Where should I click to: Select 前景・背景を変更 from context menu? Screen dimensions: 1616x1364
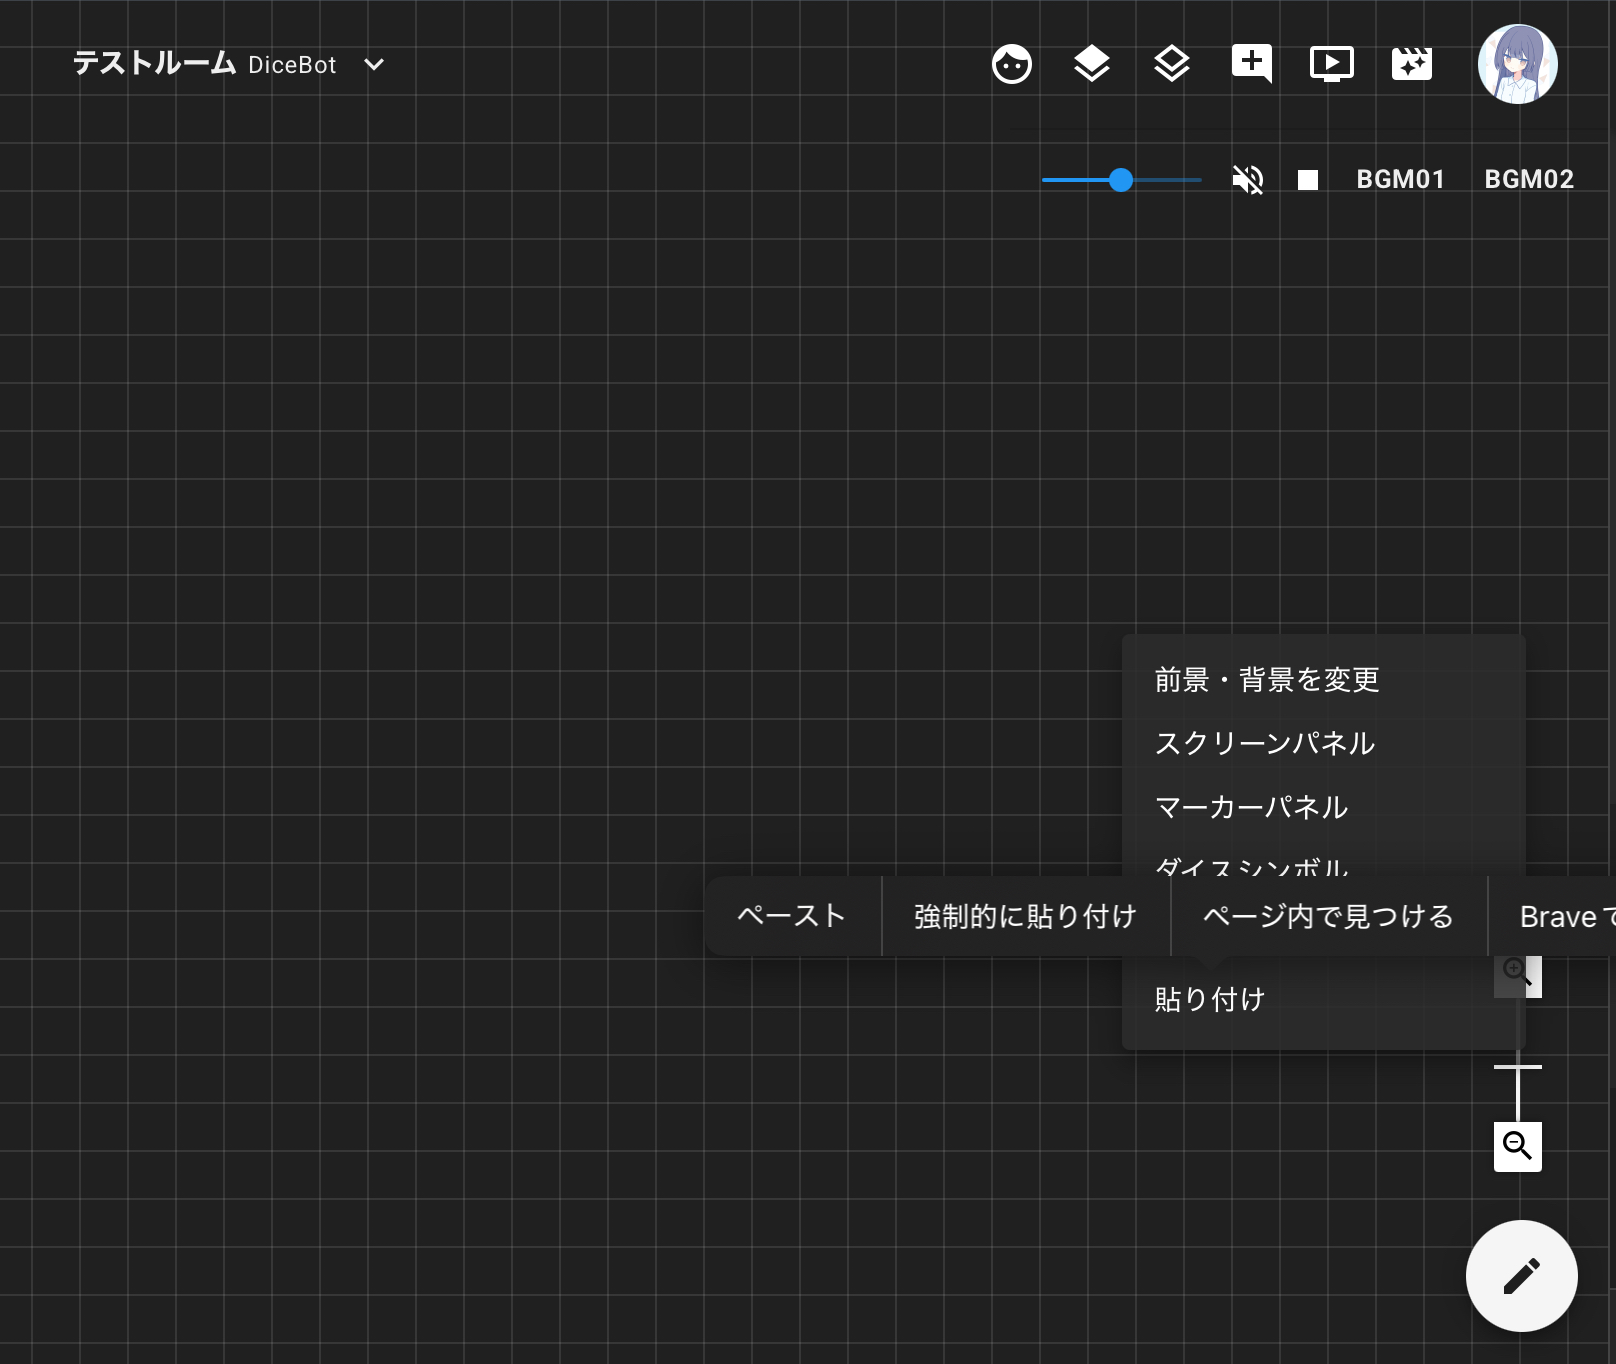pos(1266,680)
